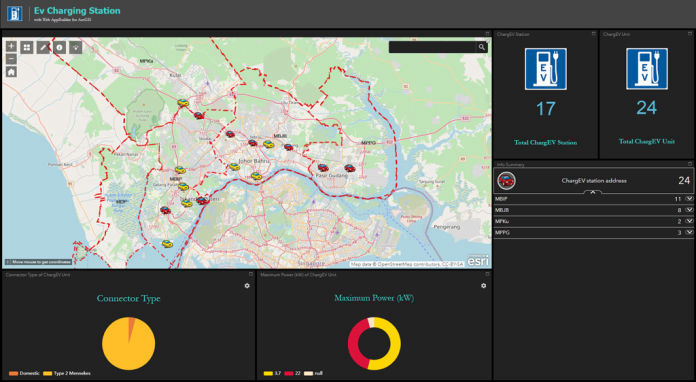Zoom out on the map
The image size is (696, 382).
(x=11, y=59)
